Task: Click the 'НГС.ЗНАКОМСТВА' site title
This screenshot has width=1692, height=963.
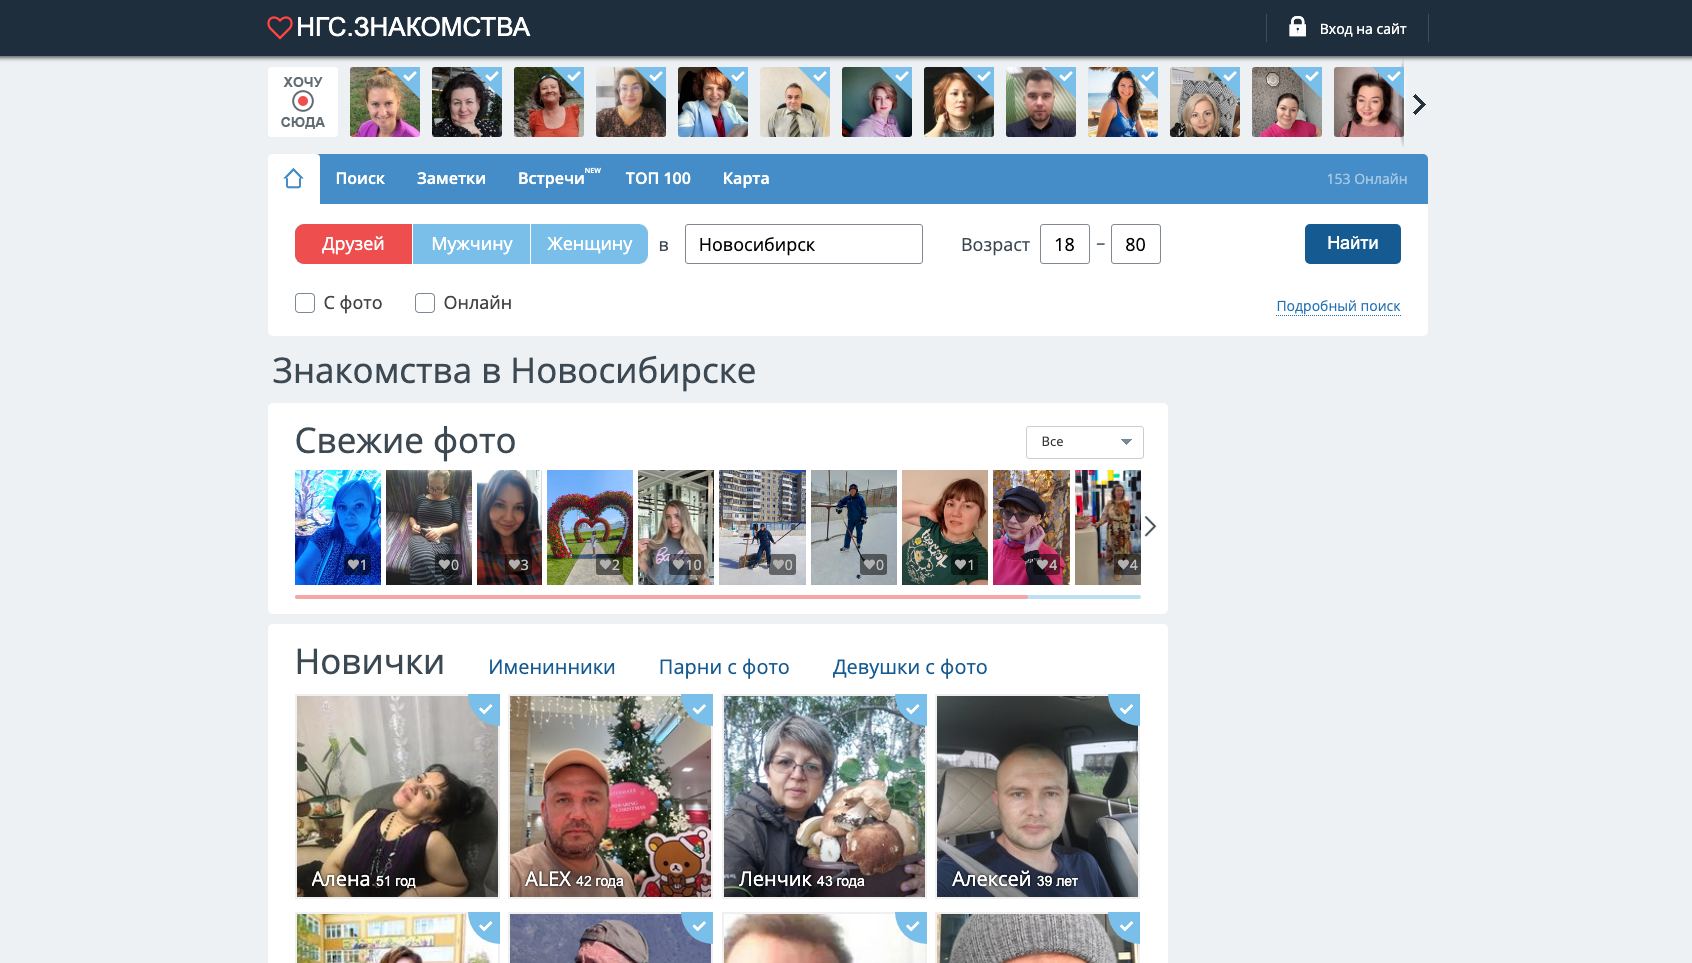Action: (413, 27)
